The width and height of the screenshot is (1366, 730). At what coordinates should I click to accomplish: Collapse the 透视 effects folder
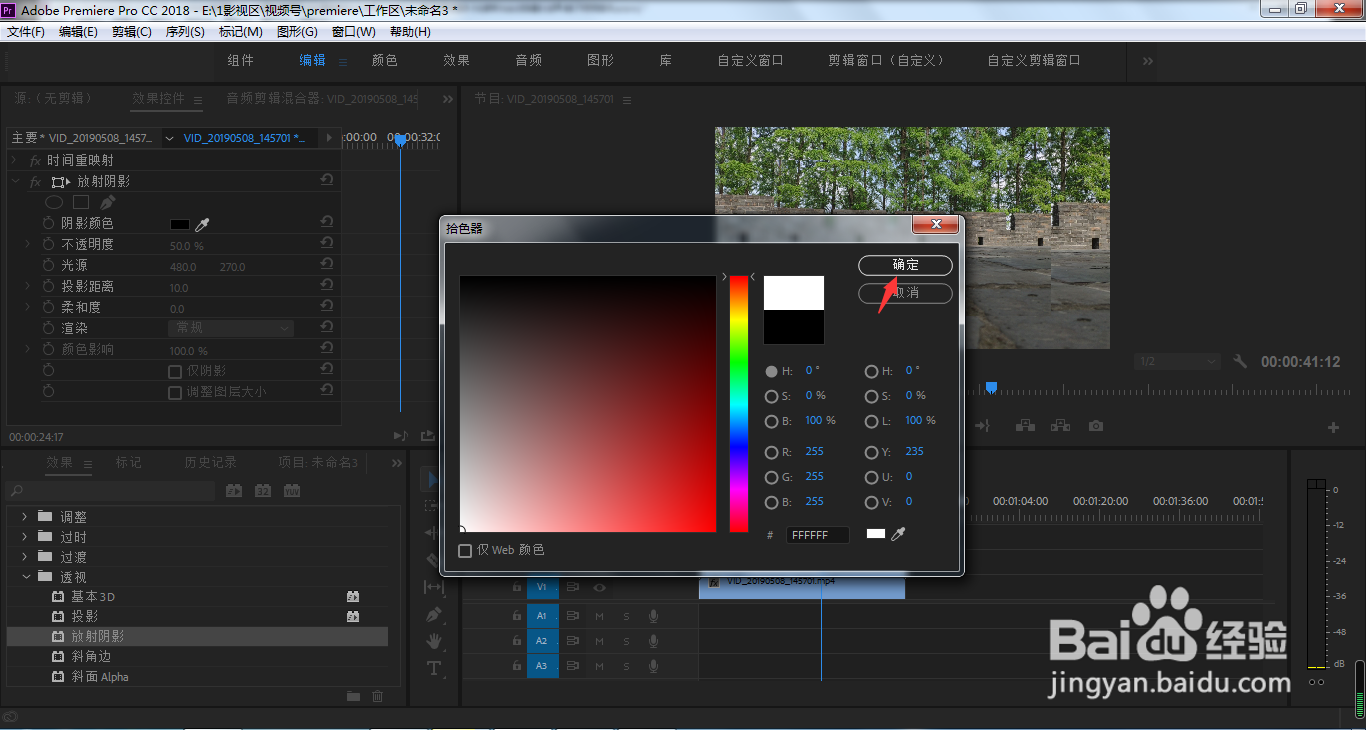click(25, 577)
